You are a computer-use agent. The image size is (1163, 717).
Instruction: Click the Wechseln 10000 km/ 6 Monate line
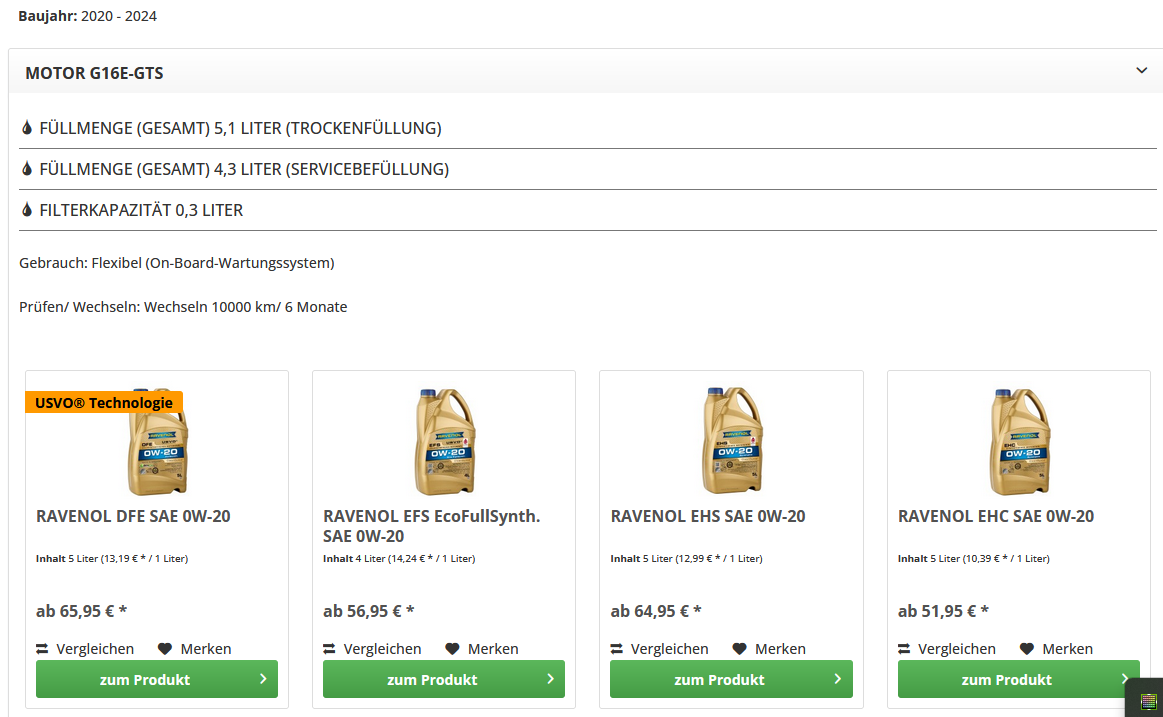[183, 307]
